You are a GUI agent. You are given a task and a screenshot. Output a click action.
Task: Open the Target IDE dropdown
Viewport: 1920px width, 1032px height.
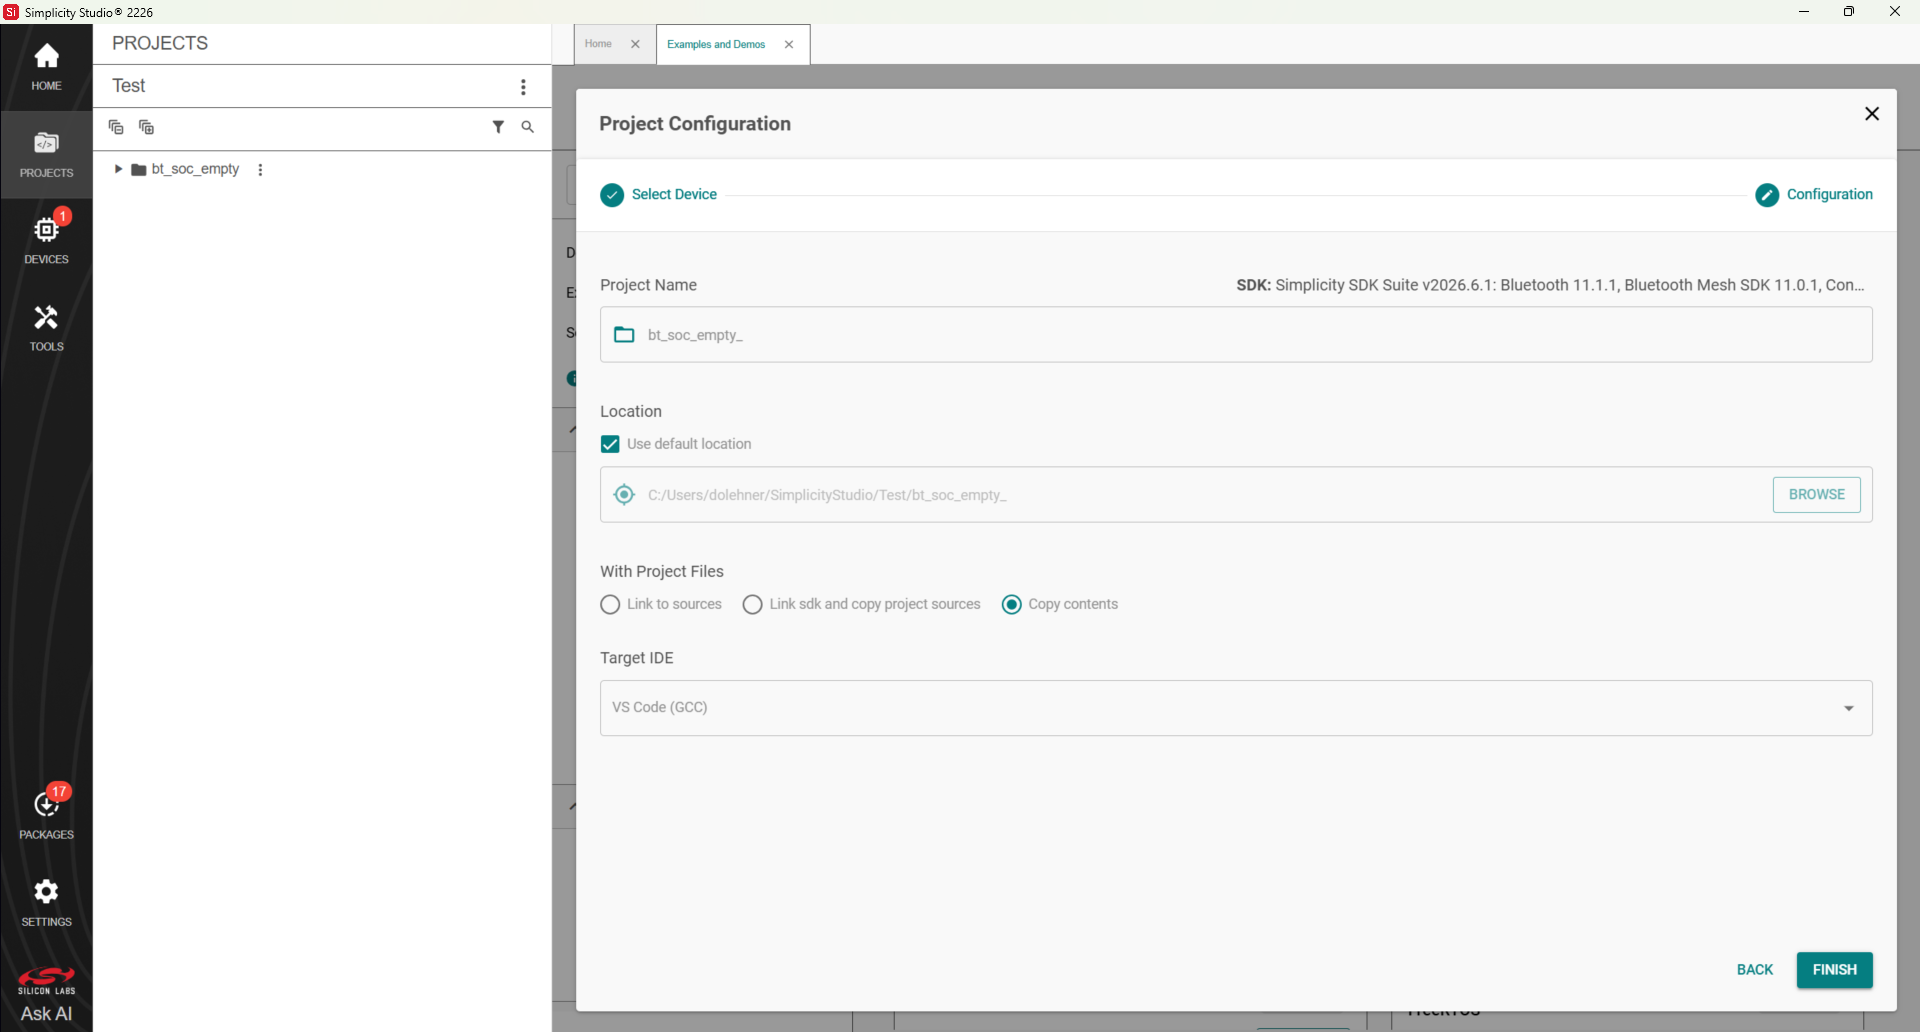[1236, 708]
